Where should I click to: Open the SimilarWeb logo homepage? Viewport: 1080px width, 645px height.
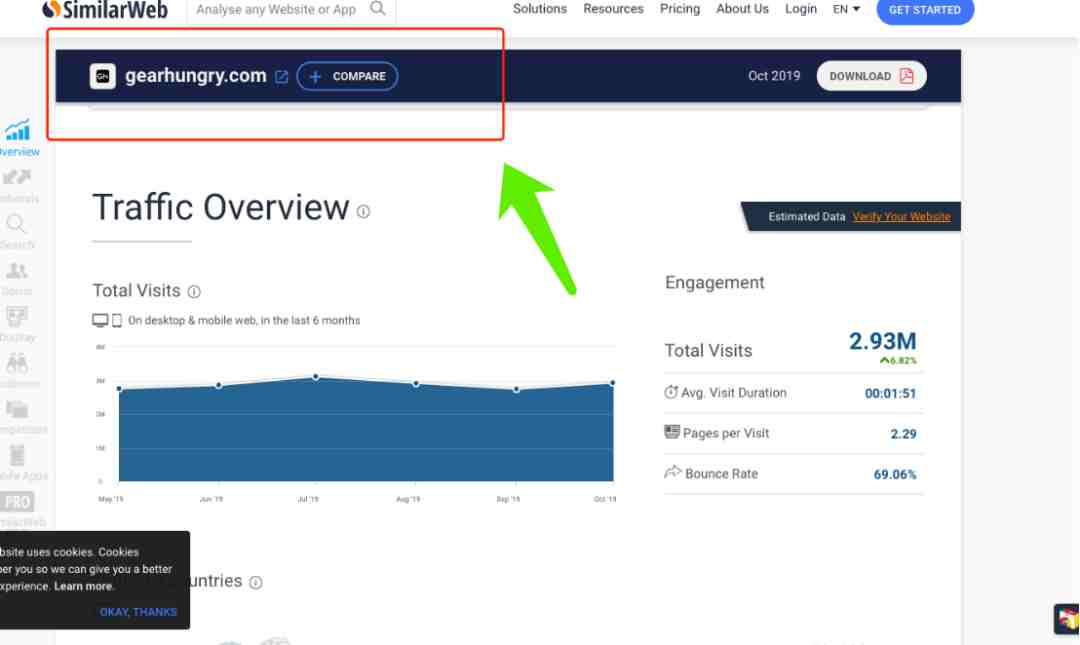click(x=105, y=9)
